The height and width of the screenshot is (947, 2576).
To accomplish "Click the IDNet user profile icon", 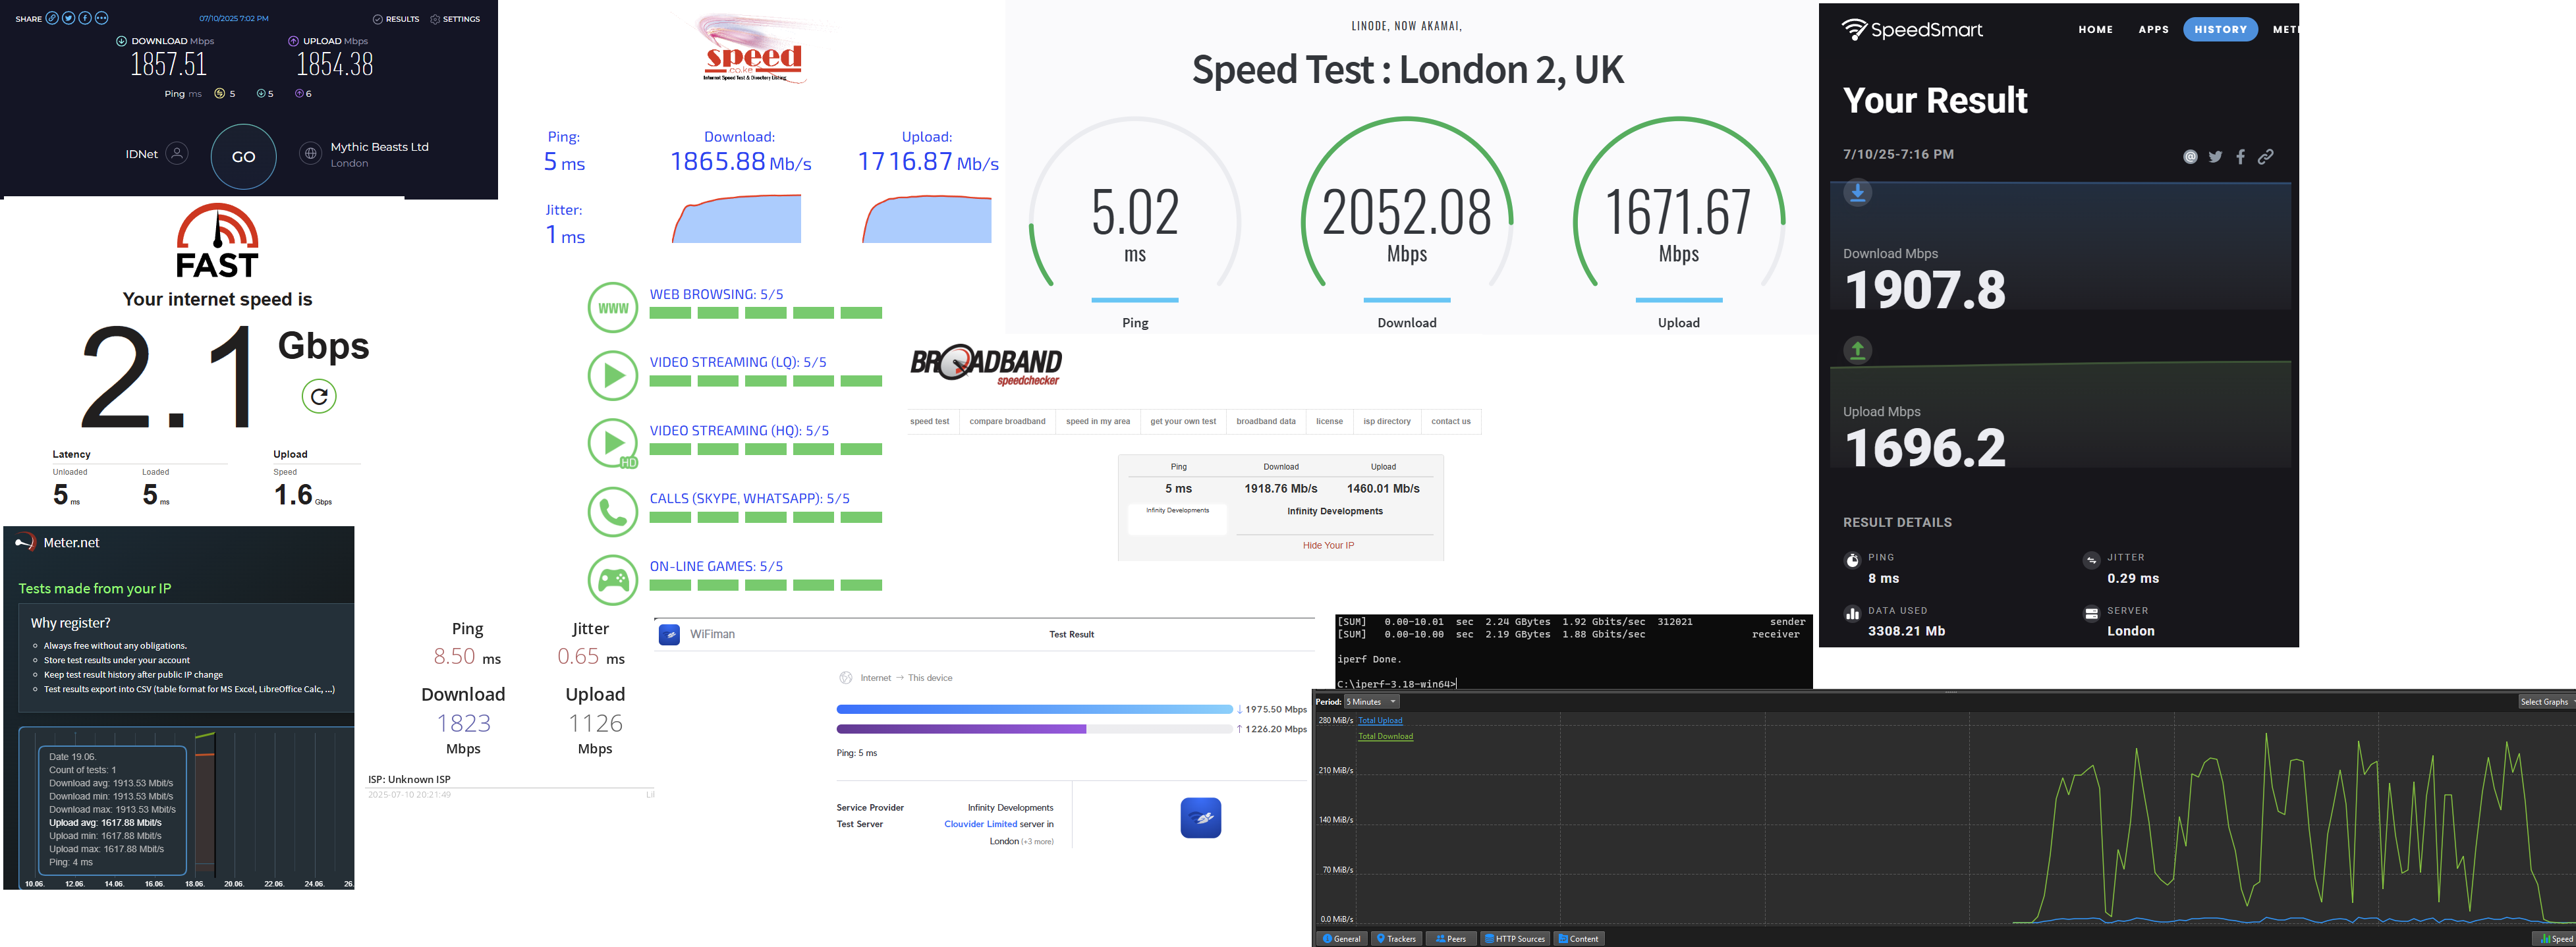I will (177, 153).
